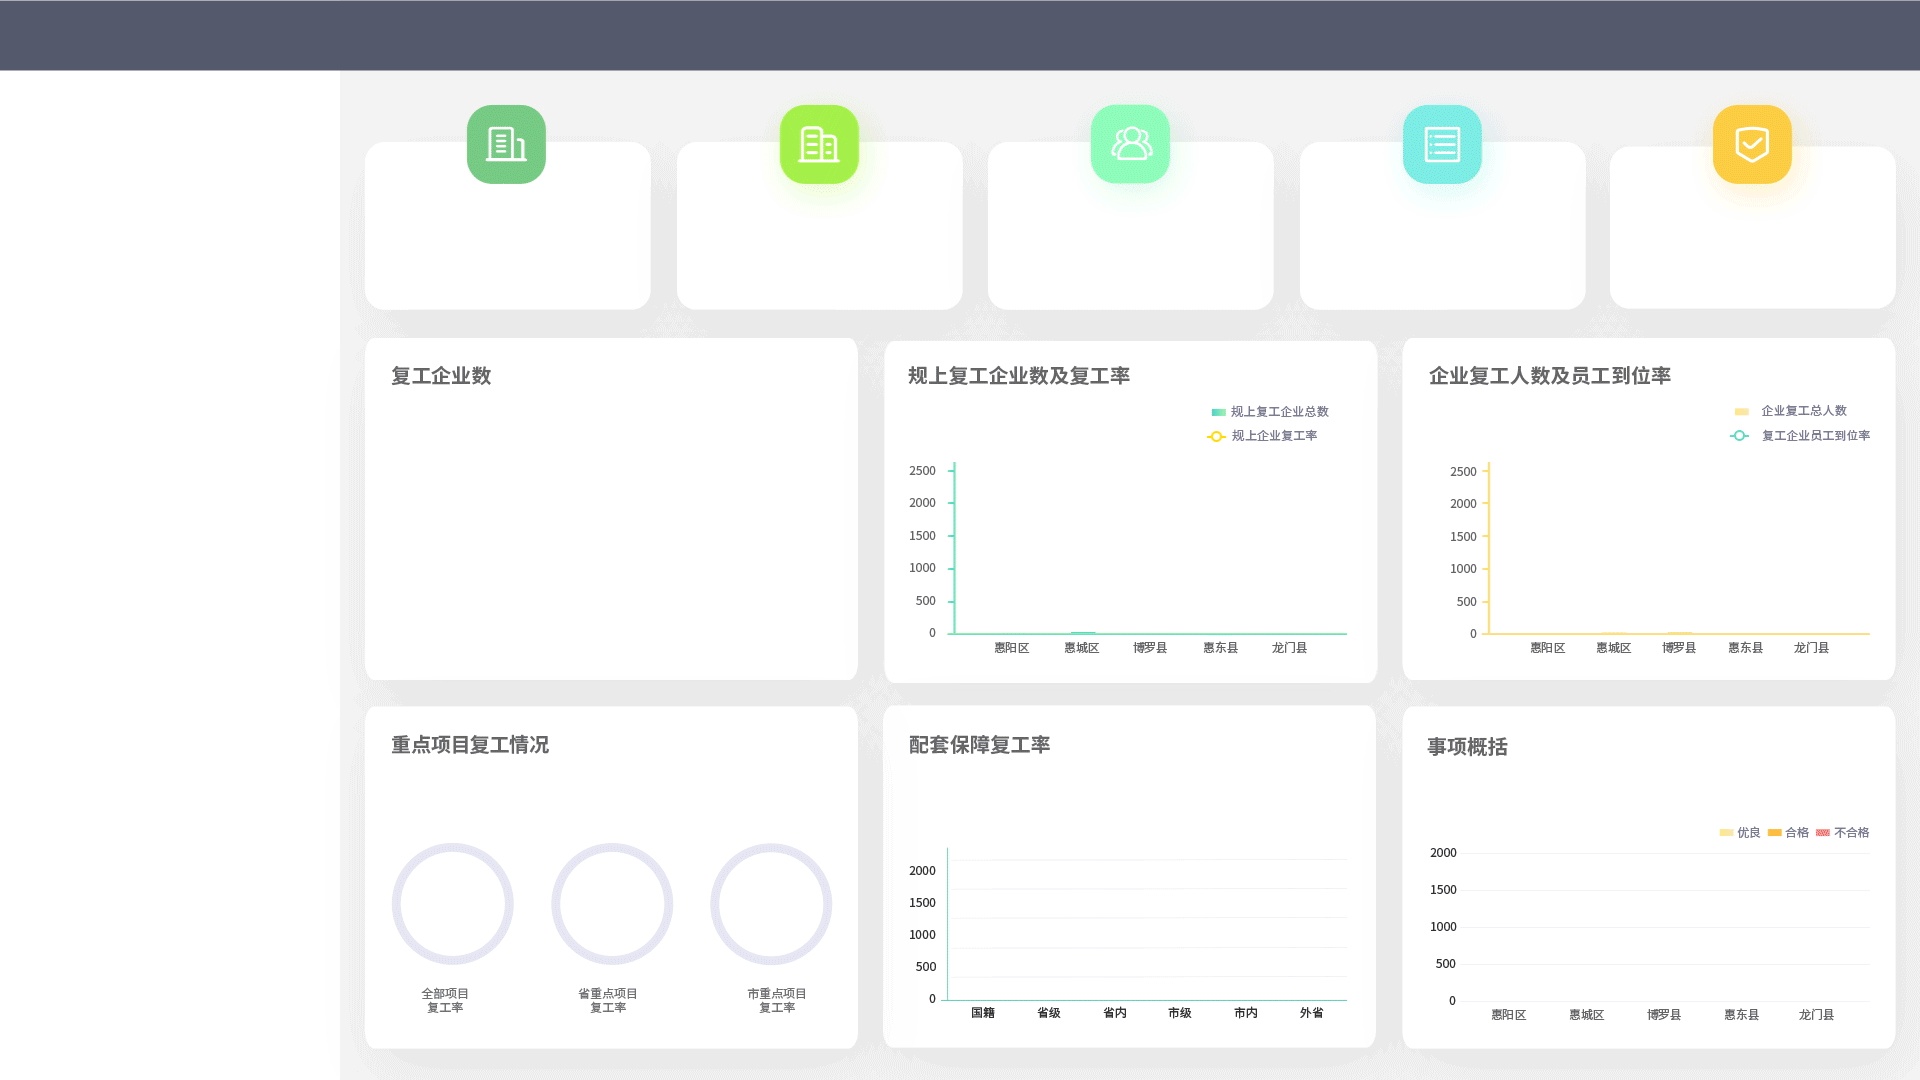The width and height of the screenshot is (1920, 1080).
Task: Click the 市重点项目复工率 ring gauge
Action: 771,904
